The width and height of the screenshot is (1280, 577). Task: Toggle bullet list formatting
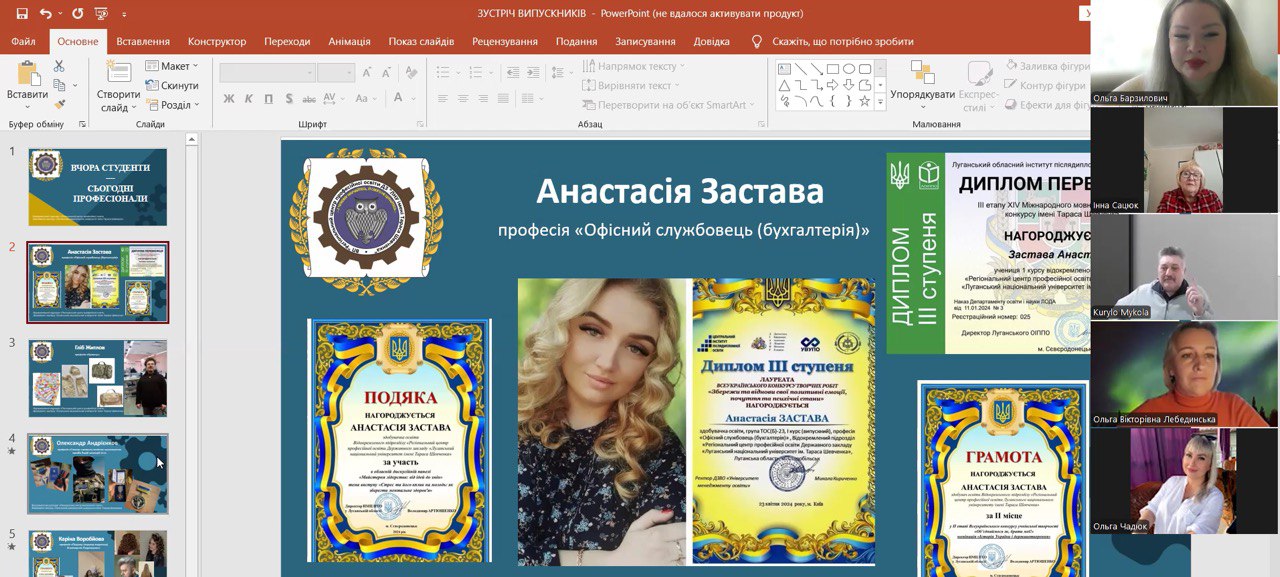click(441, 72)
